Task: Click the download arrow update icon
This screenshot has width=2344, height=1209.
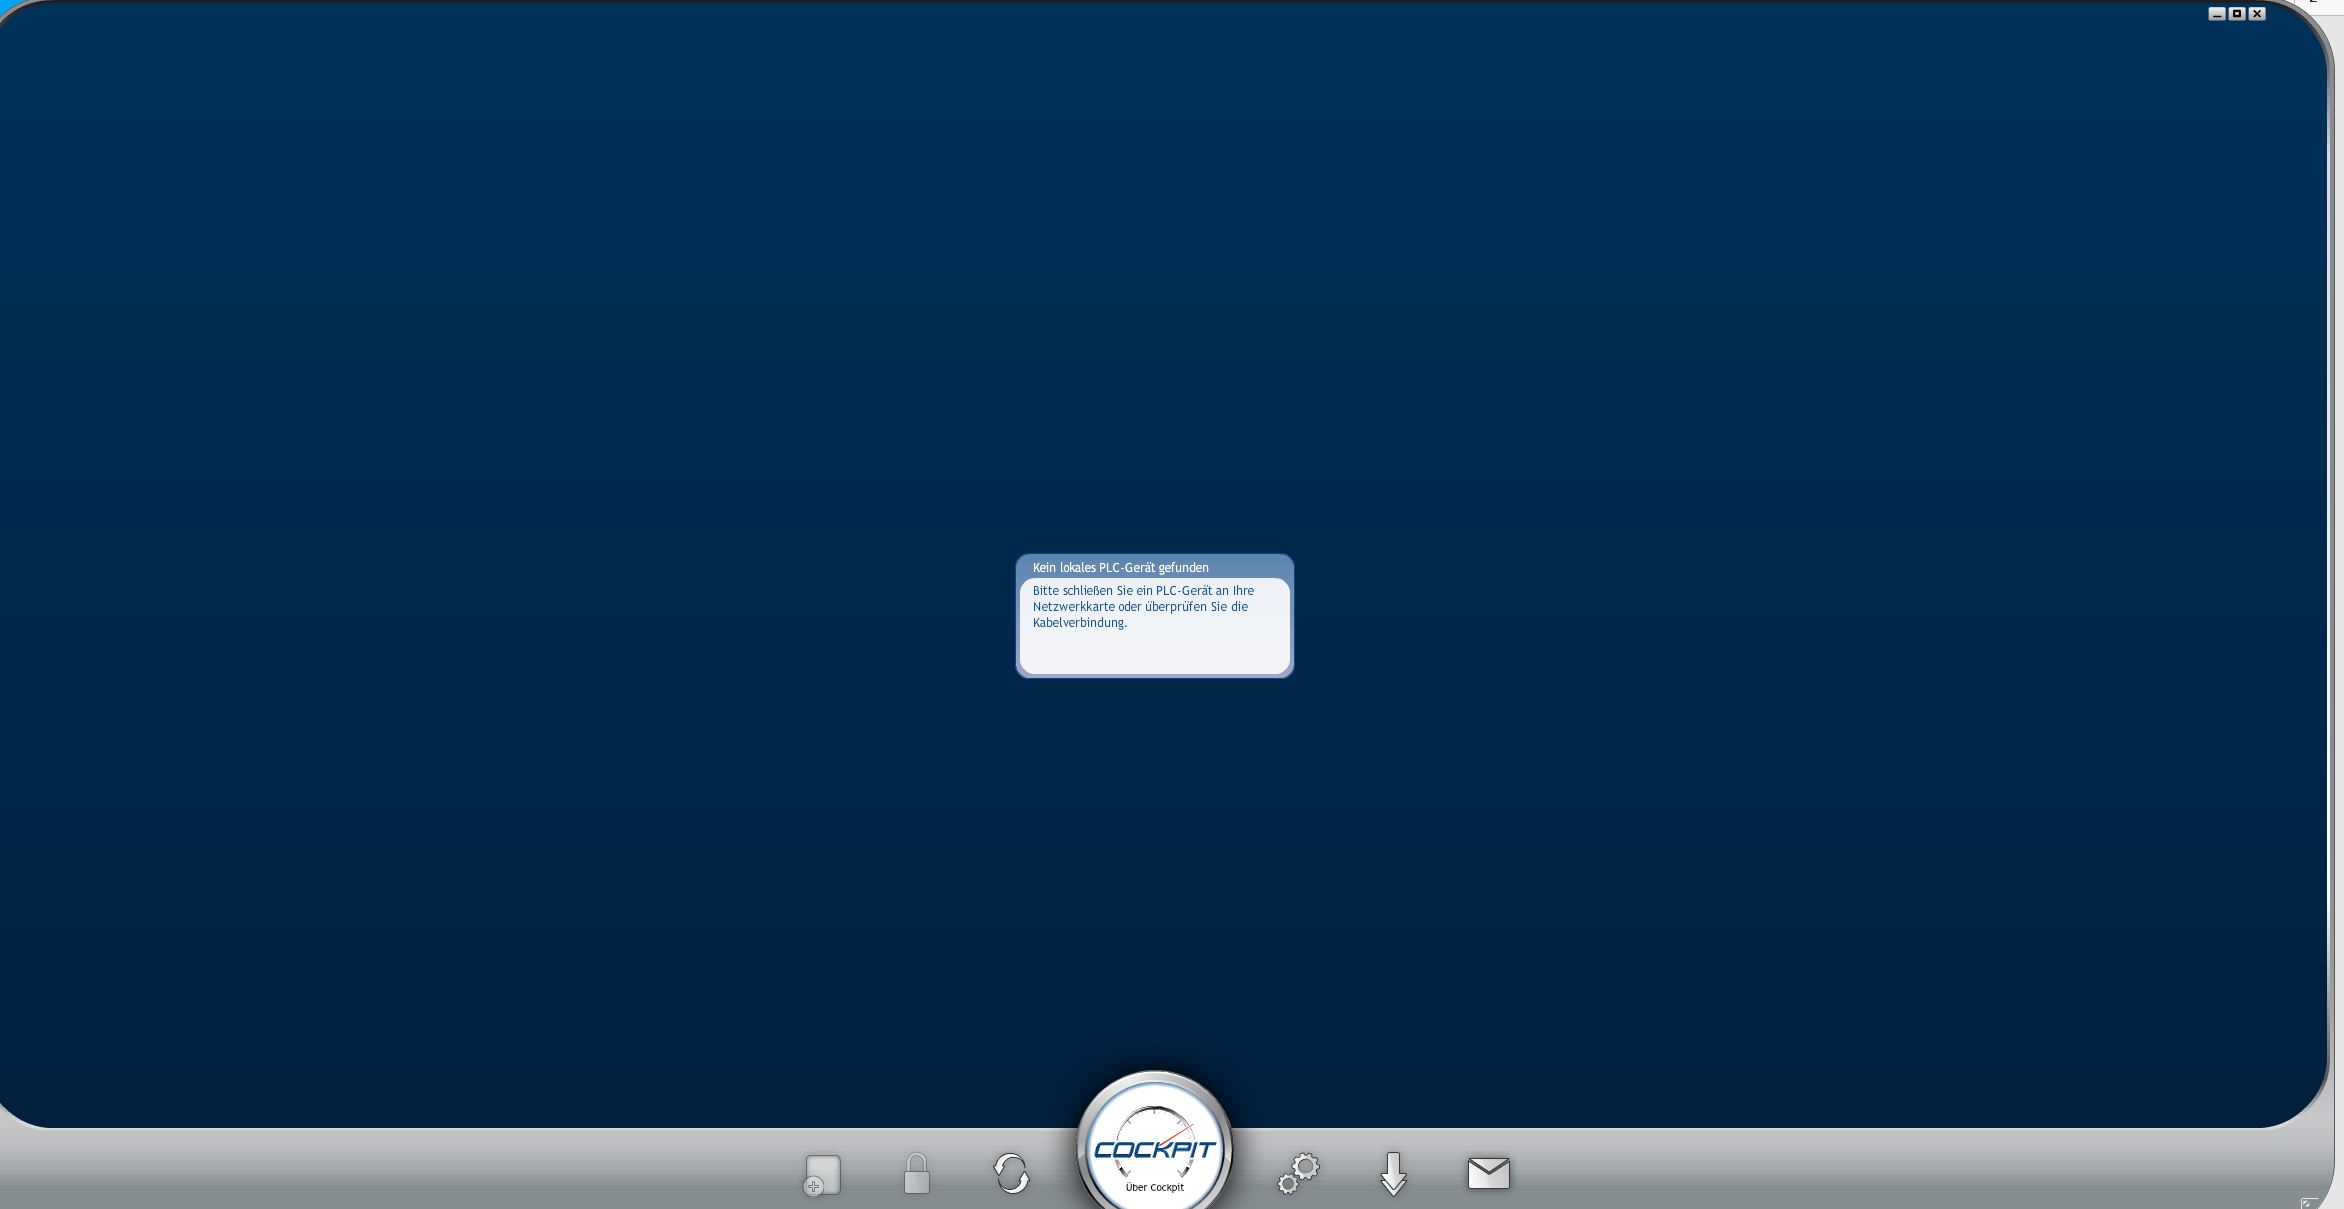Action: [x=1393, y=1174]
